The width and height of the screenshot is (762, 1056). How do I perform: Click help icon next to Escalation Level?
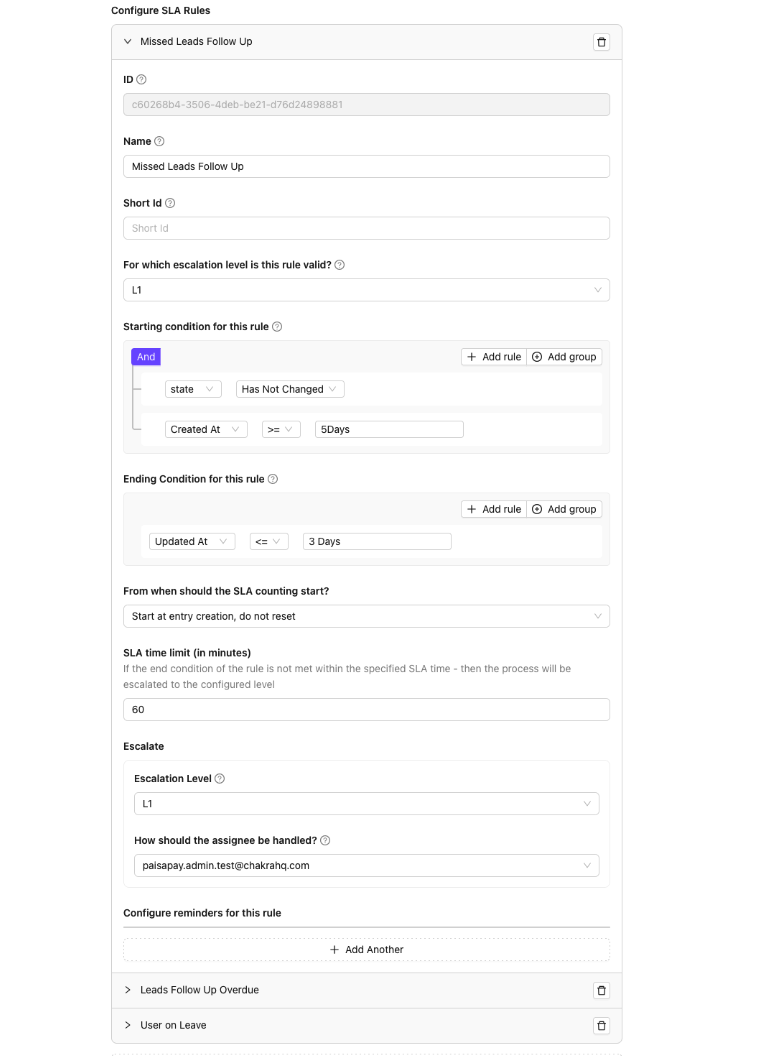click(220, 778)
